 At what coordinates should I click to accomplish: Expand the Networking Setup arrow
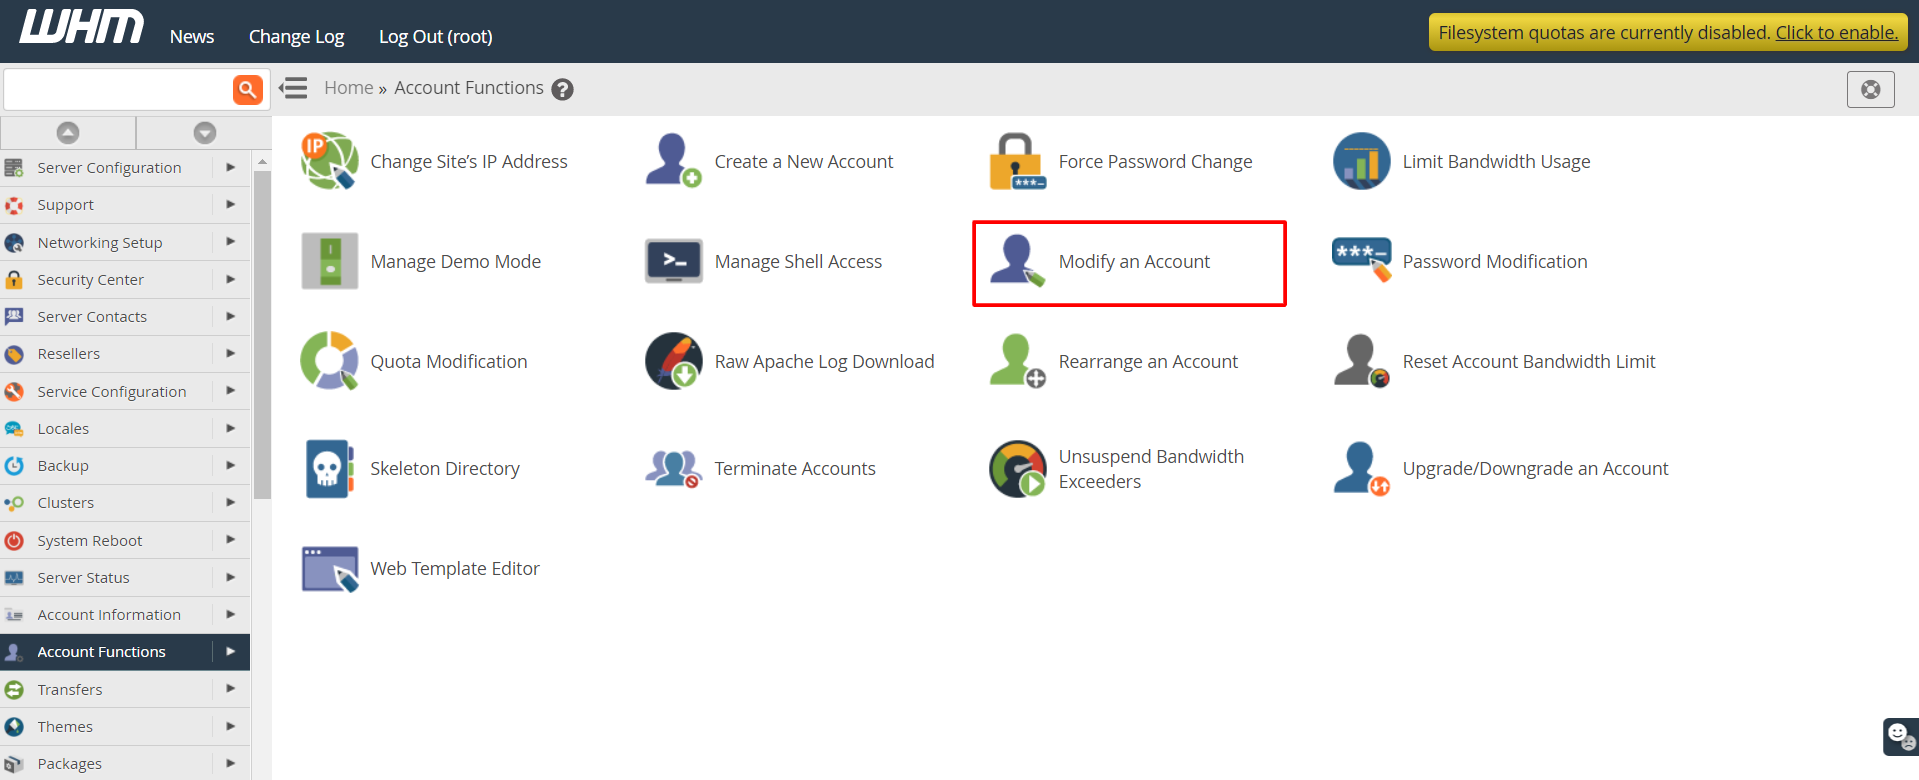[x=231, y=242]
